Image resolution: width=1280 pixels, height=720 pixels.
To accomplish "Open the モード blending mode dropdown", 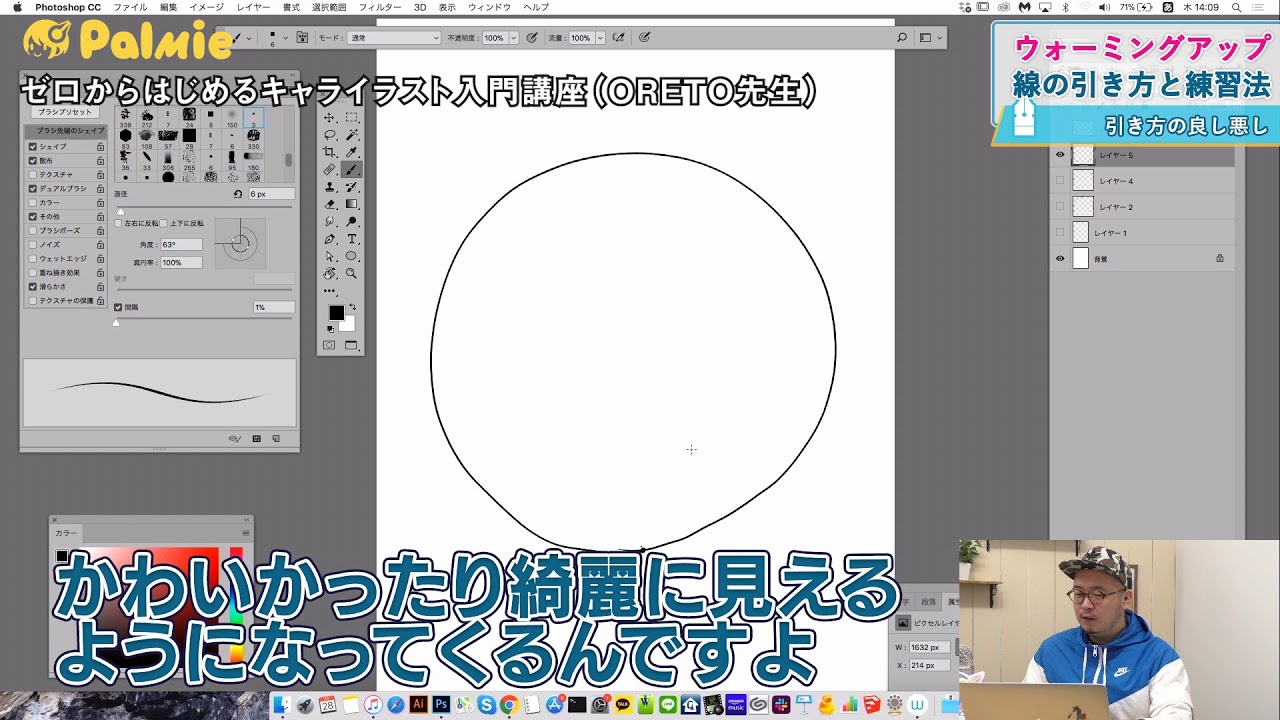I will coord(394,38).
